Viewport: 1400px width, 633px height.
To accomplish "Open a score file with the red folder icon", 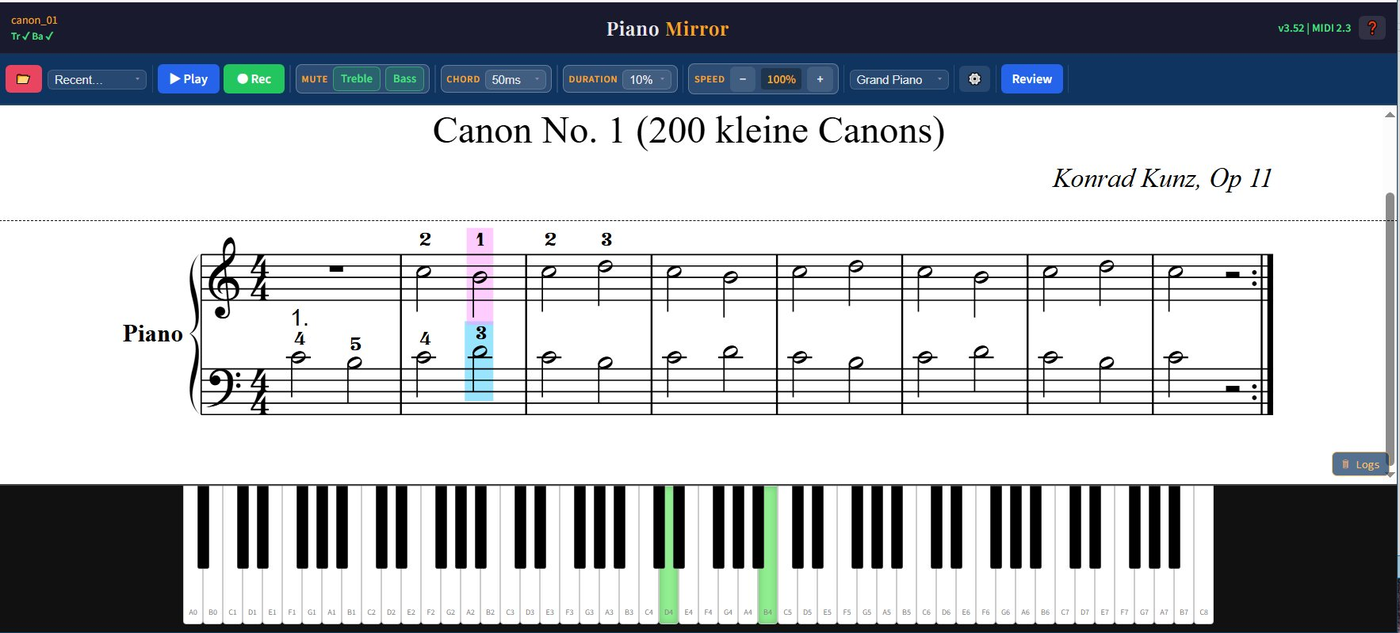I will 24,79.
